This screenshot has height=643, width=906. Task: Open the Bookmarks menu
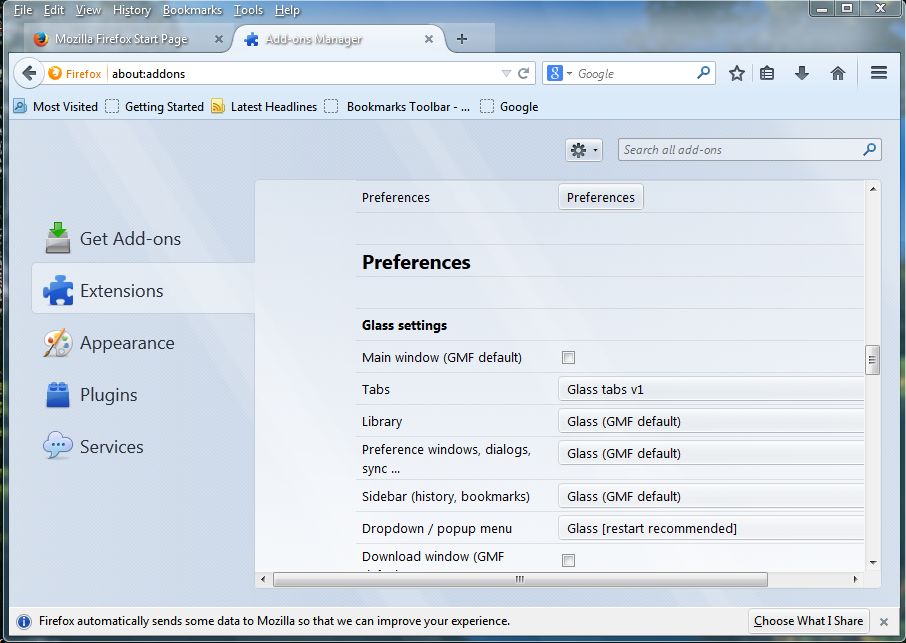(192, 10)
